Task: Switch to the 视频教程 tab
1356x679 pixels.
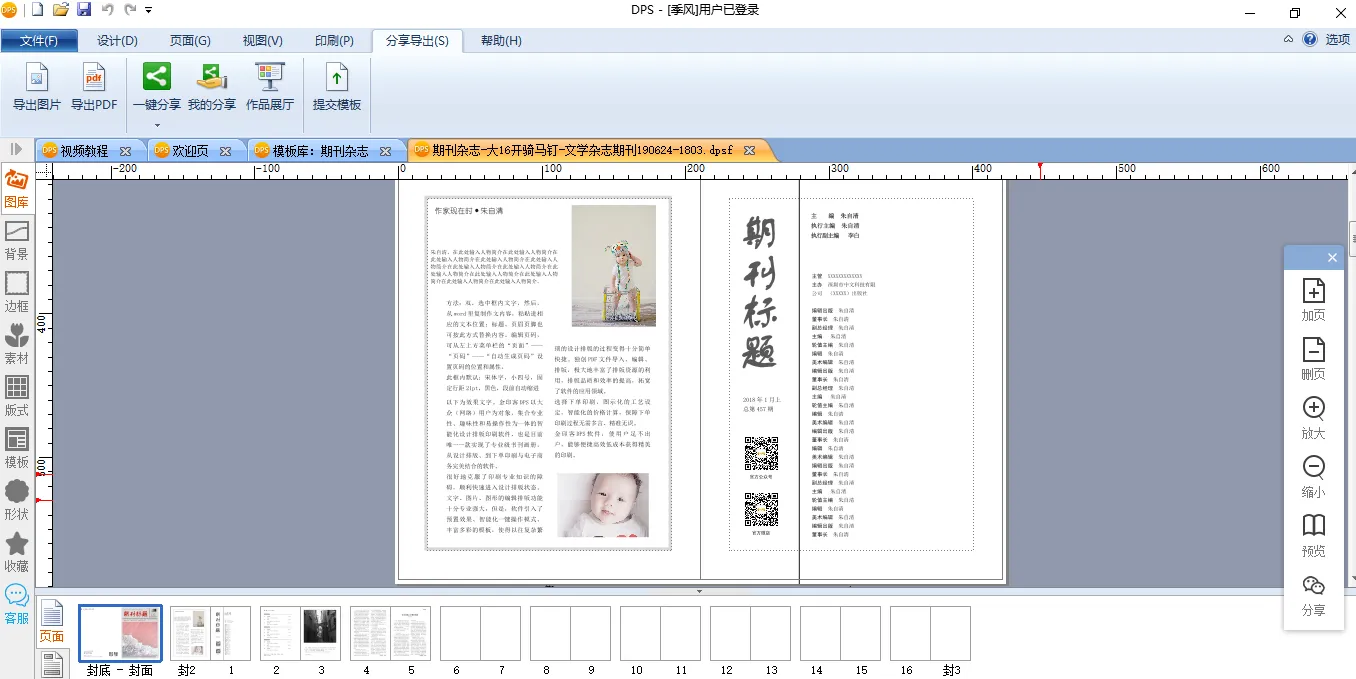Action: [85, 151]
